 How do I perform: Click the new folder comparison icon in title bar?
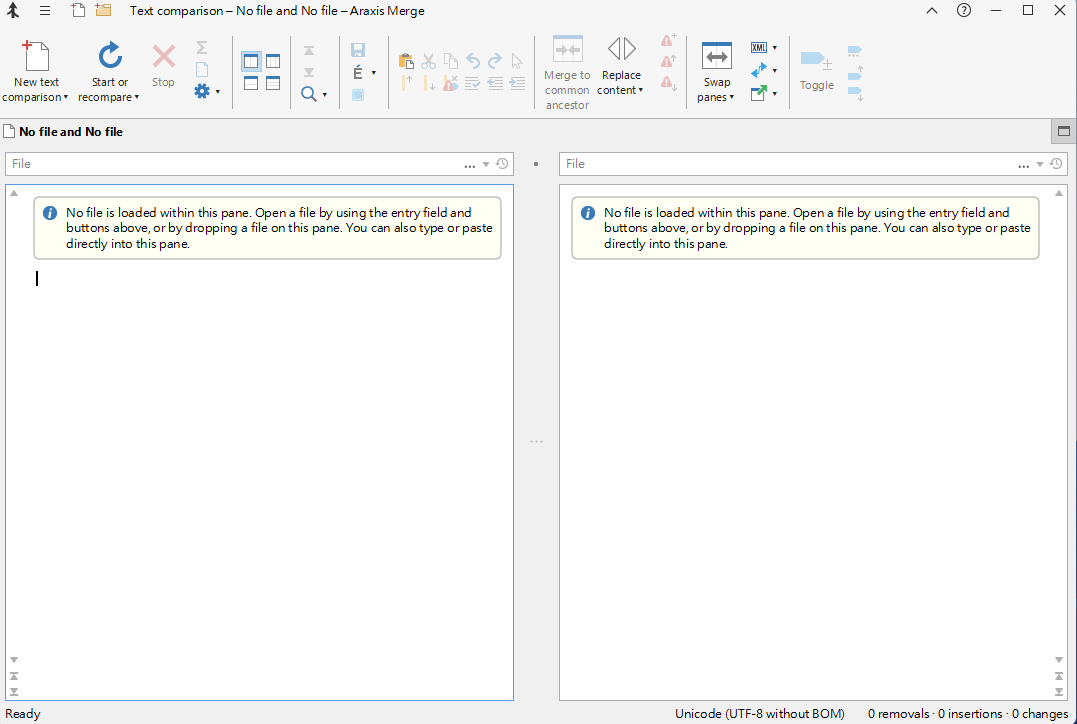(x=103, y=10)
